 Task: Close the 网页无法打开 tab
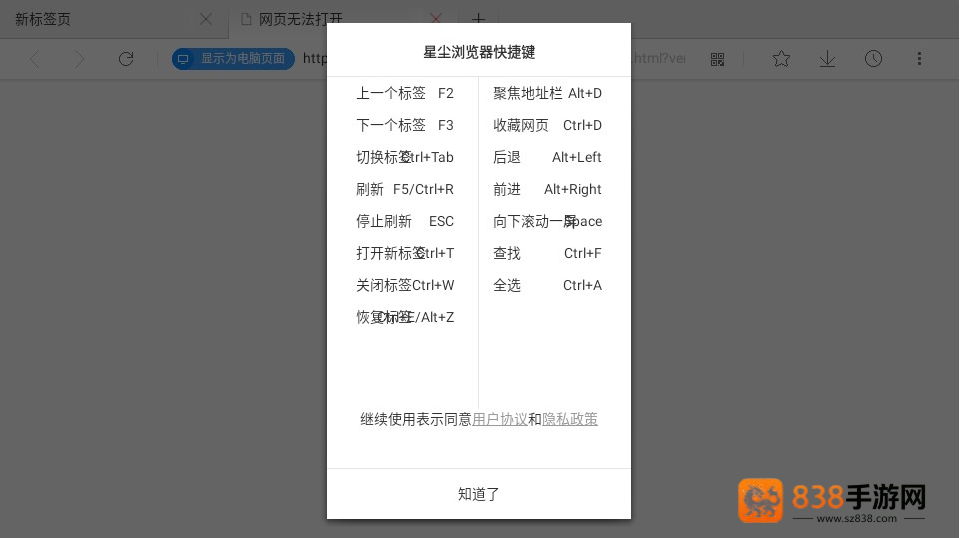(436, 18)
